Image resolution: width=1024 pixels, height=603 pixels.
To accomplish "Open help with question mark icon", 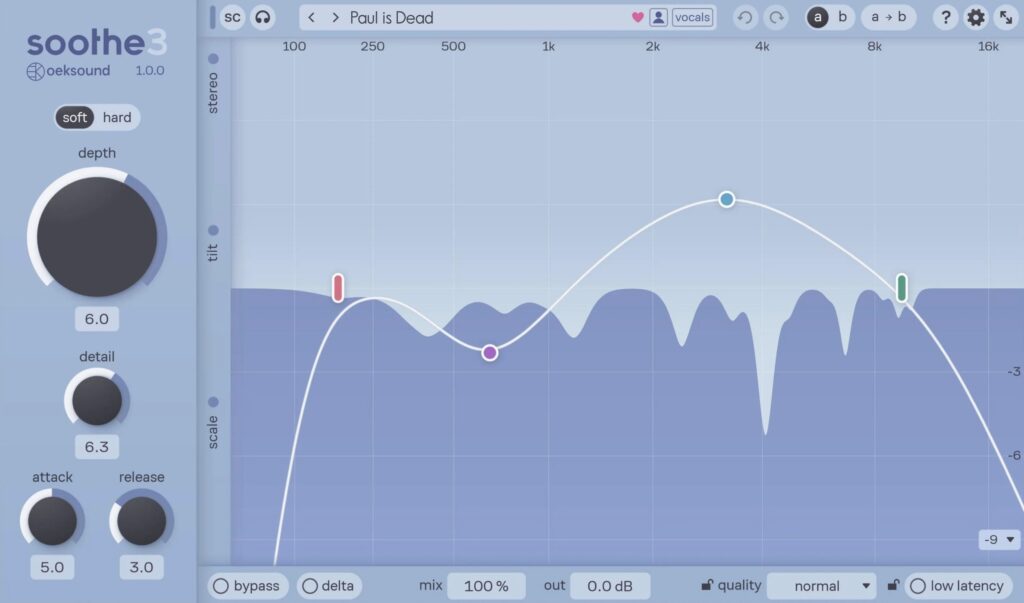I will (x=946, y=18).
